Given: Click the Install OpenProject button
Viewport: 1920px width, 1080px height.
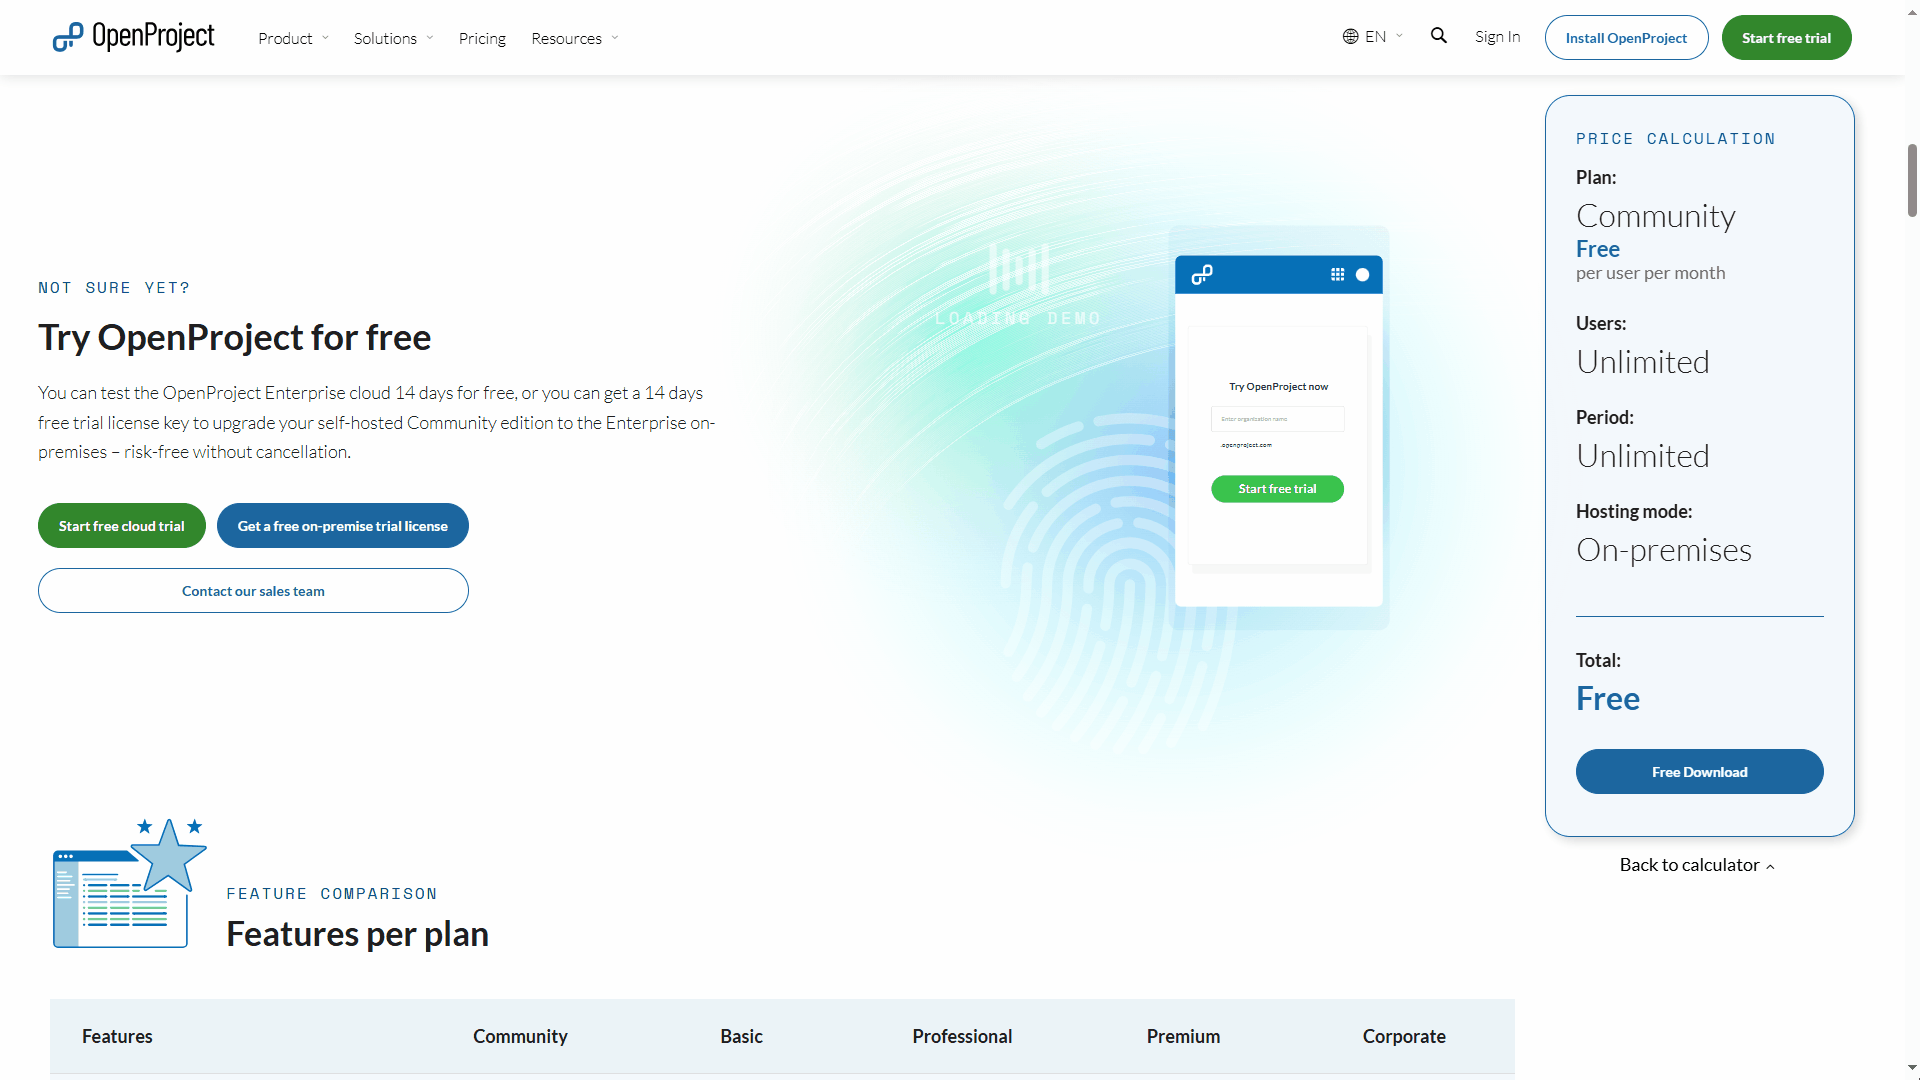Looking at the screenshot, I should point(1626,37).
